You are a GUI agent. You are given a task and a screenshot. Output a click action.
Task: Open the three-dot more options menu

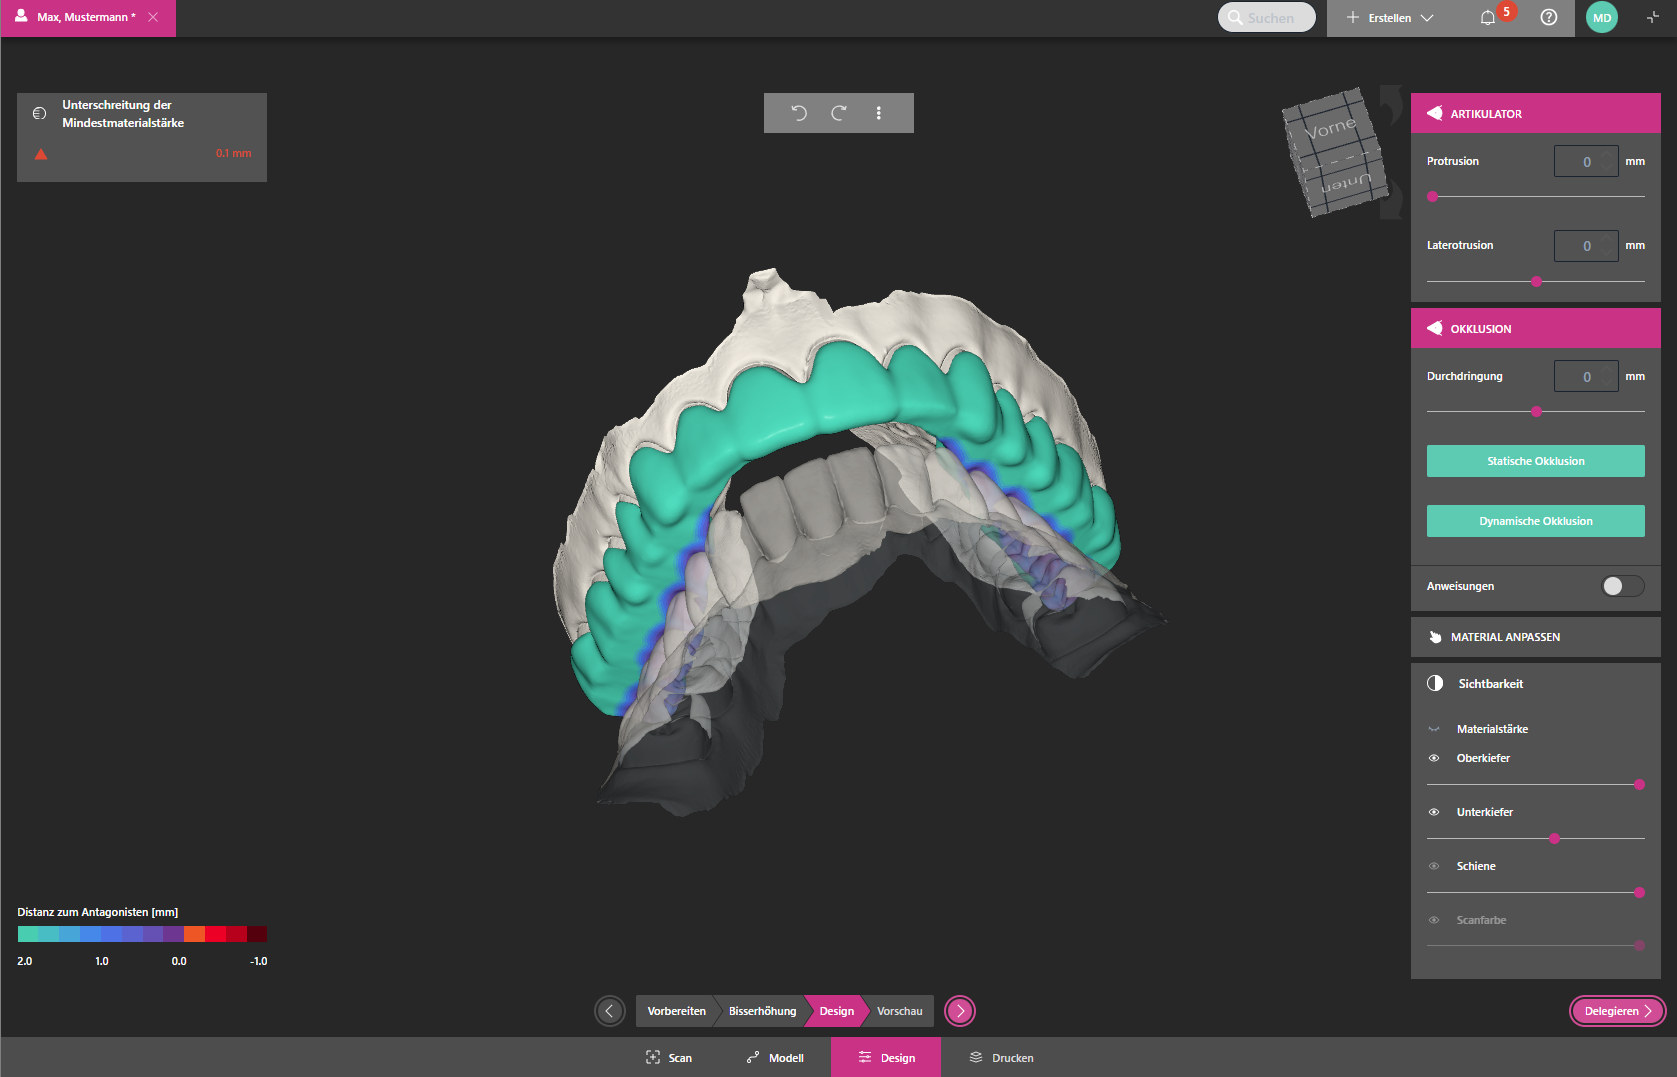tap(879, 113)
